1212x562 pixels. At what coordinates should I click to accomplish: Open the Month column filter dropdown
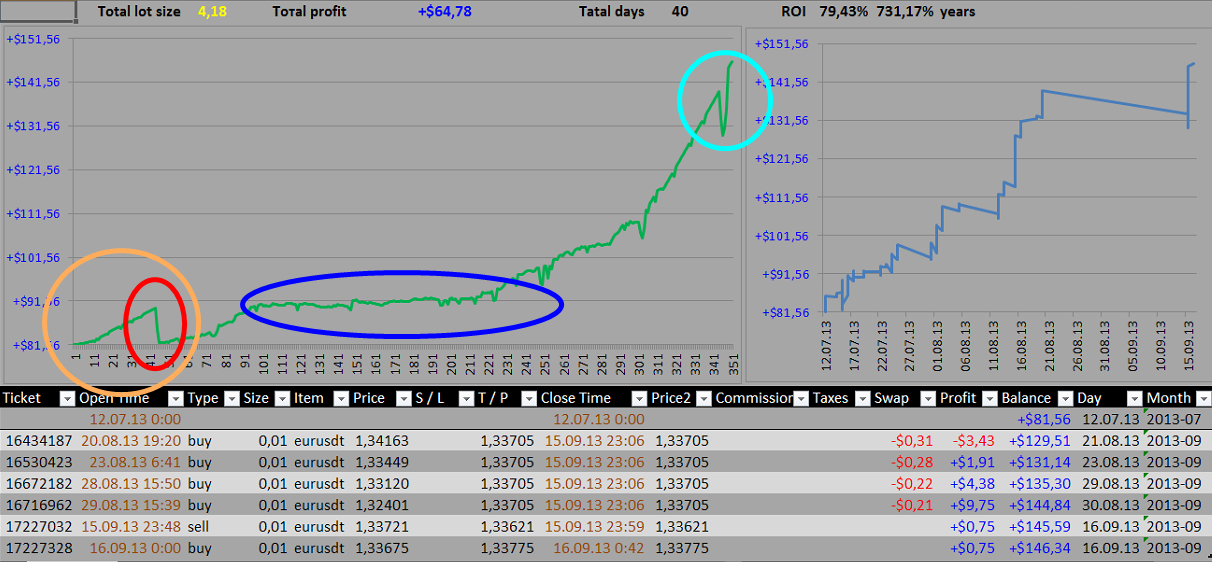tap(1202, 398)
